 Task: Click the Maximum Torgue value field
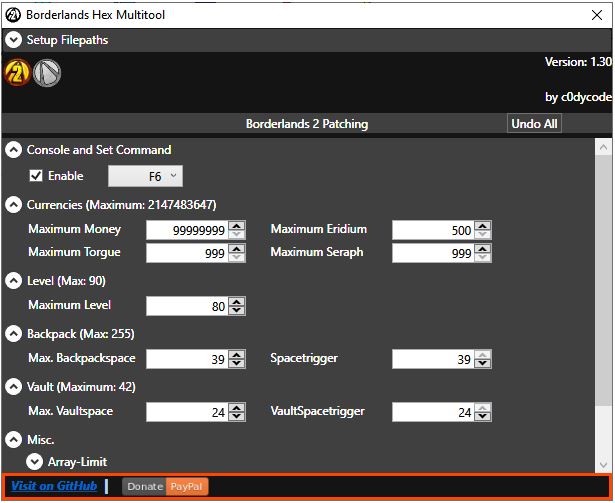point(187,253)
